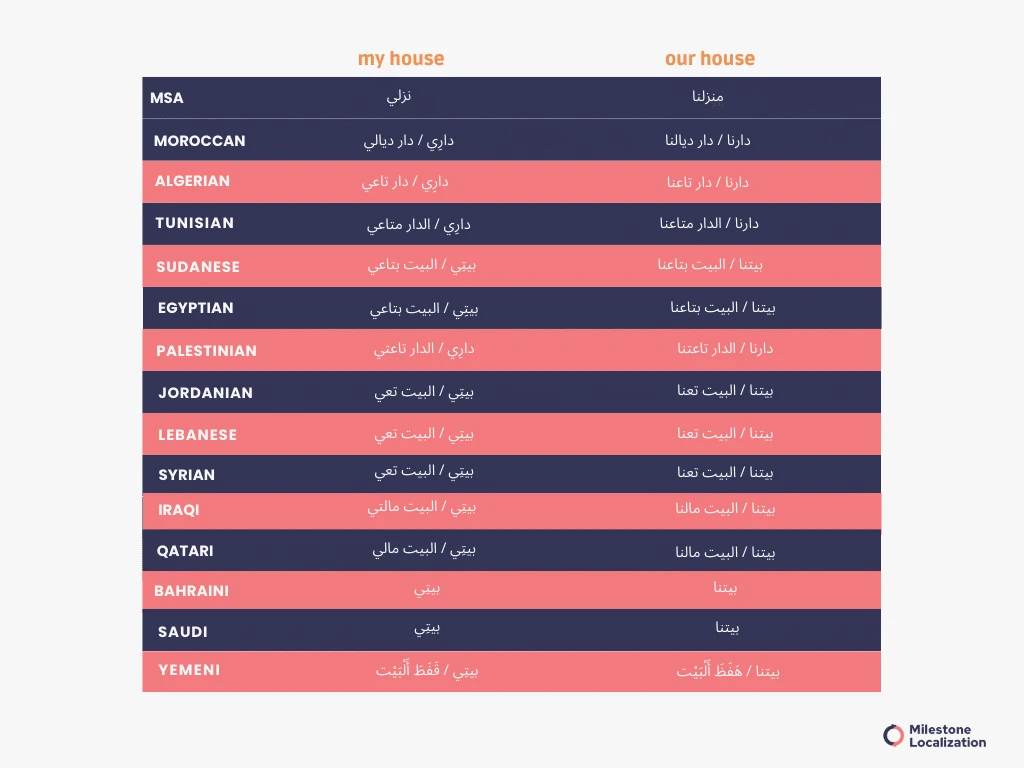Viewport: 1024px width, 768px height.
Task: Select the SYRIAN row label
Action: (186, 475)
